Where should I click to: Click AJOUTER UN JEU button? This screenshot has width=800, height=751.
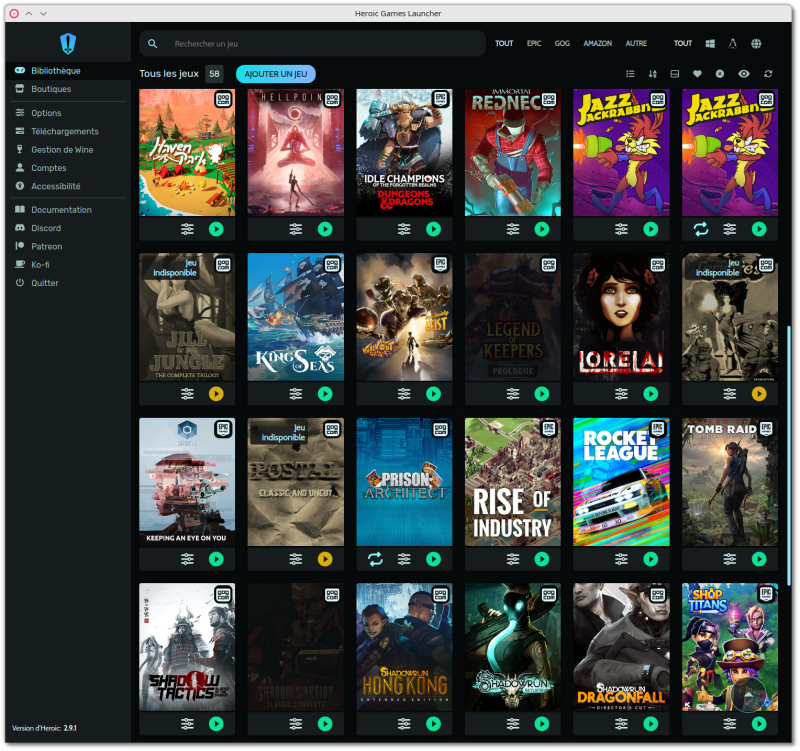(276, 74)
